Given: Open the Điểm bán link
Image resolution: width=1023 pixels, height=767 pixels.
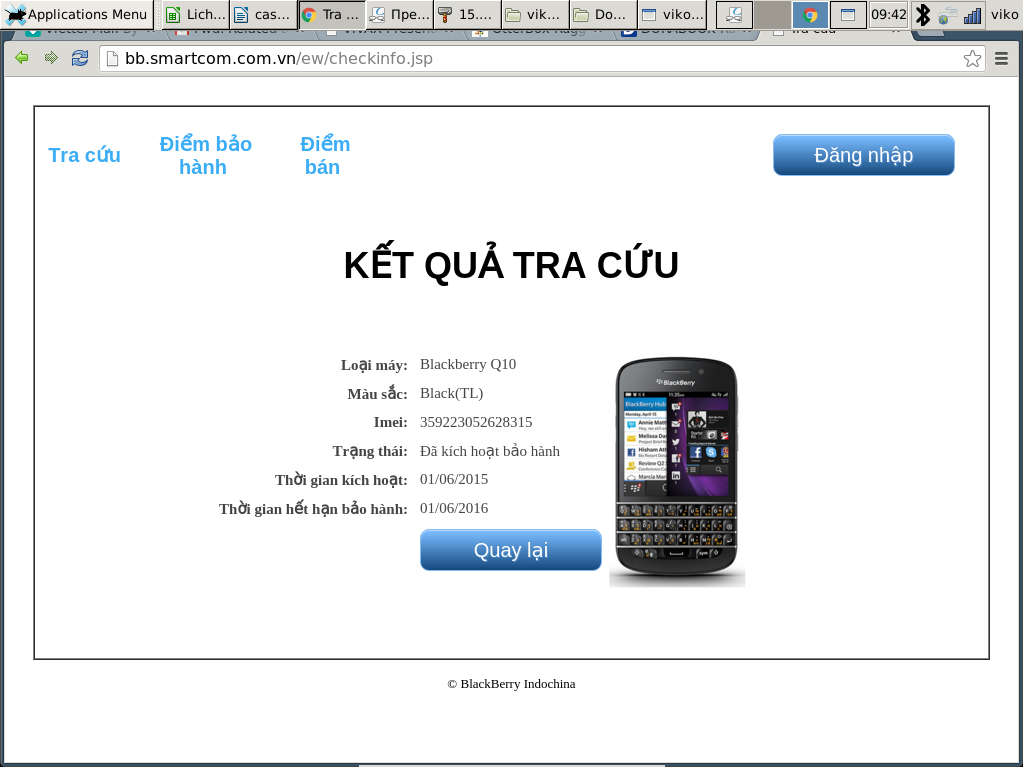Looking at the screenshot, I should click(324, 155).
